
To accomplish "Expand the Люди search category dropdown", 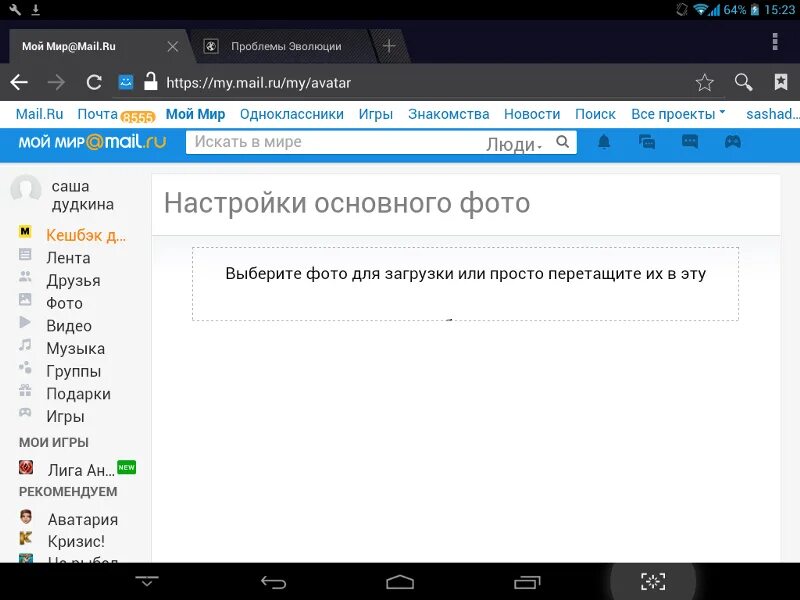I will pos(514,144).
